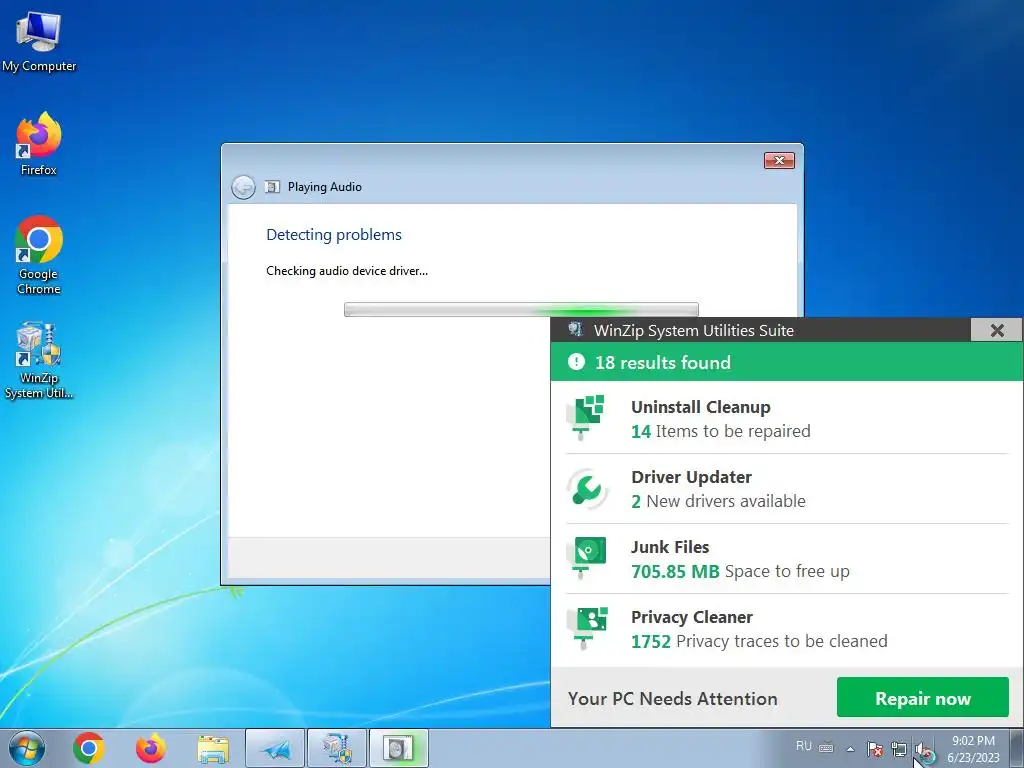Viewport: 1024px width, 768px height.
Task: Click the troubleshooter progress bar
Action: coord(521,310)
